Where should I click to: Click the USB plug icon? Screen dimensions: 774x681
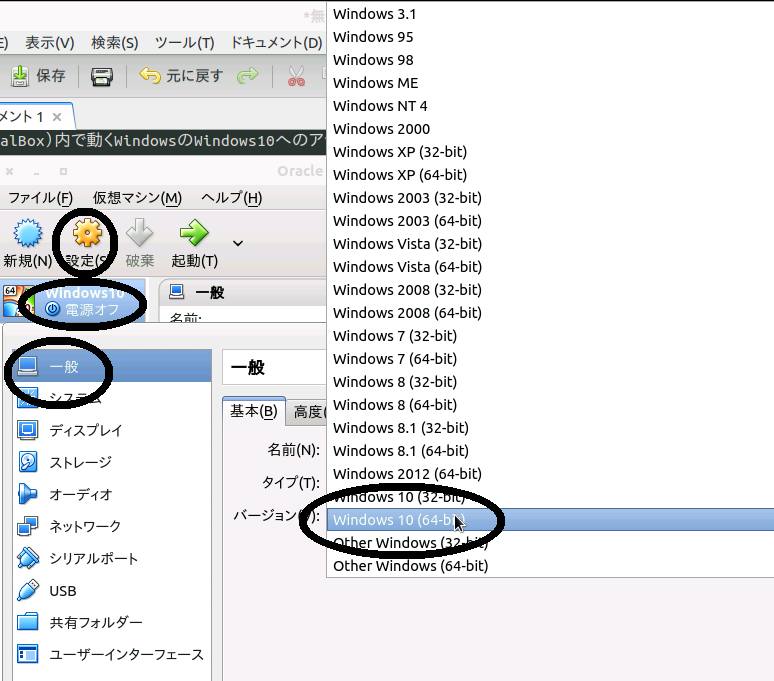tap(28, 590)
